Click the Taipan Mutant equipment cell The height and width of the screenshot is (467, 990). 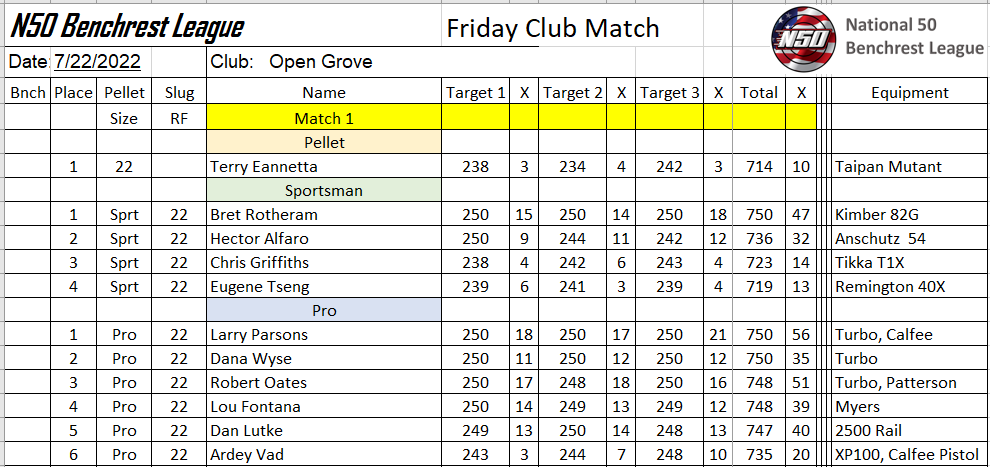coord(910,167)
